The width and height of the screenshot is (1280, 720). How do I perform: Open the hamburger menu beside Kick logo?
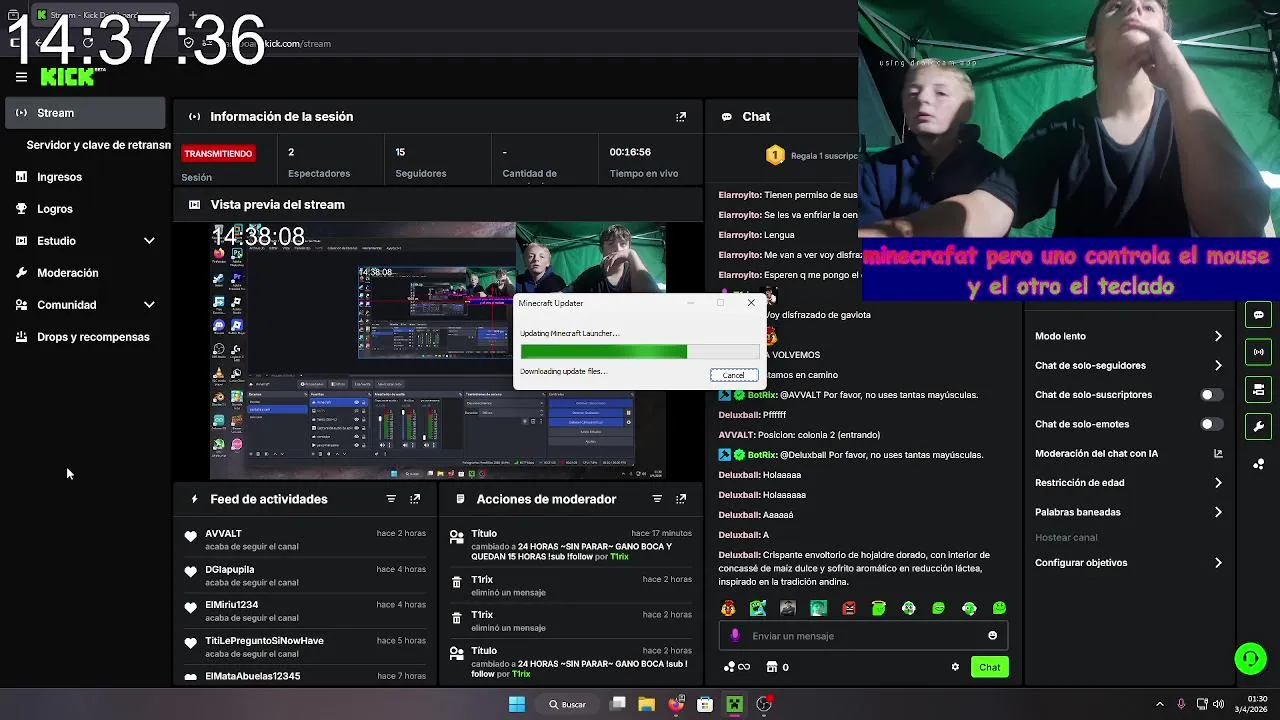pos(21,76)
